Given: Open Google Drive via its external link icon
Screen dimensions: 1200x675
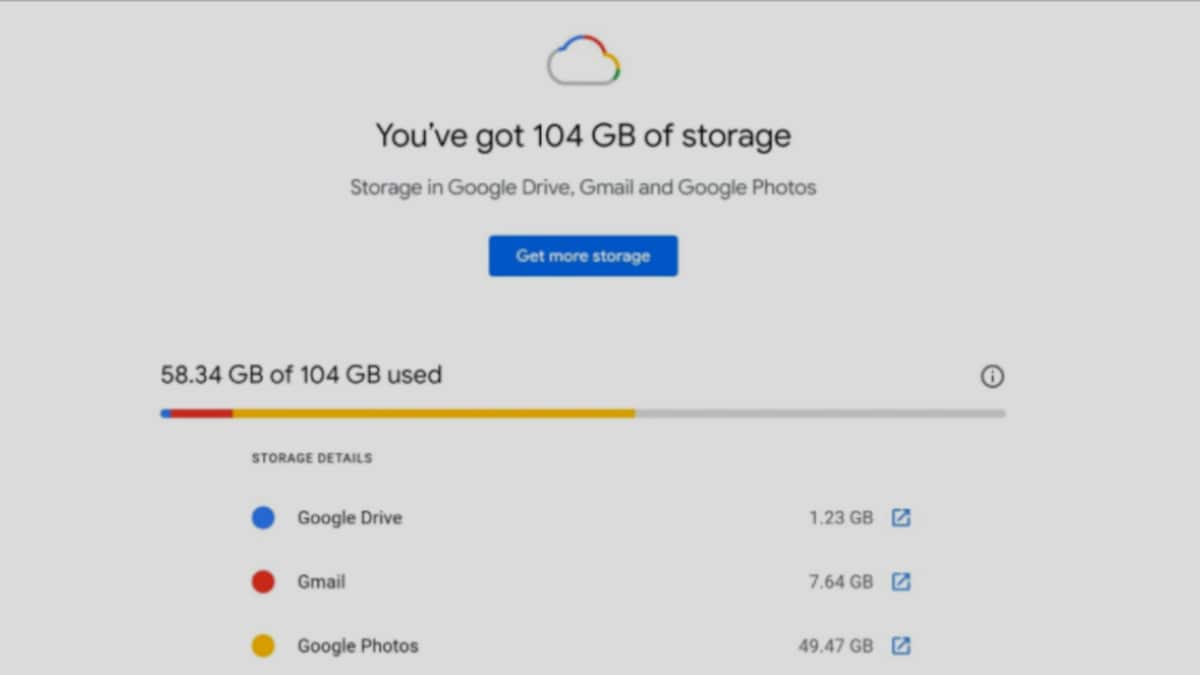Looking at the screenshot, I should point(901,518).
